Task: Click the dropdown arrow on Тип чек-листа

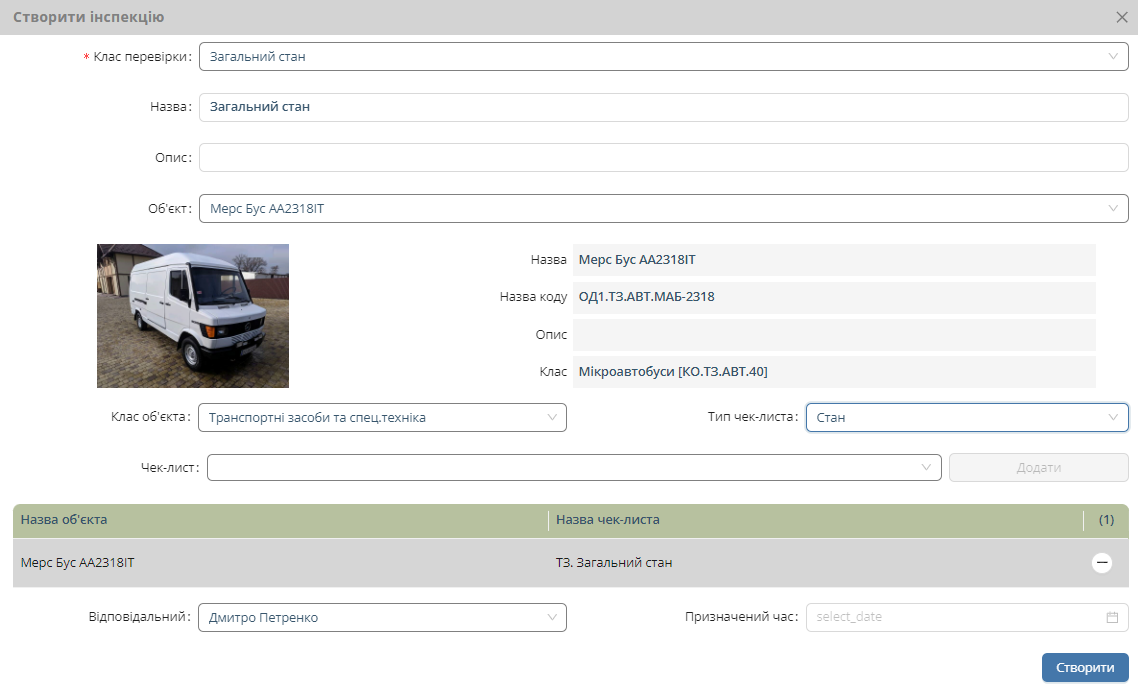Action: [x=1113, y=417]
